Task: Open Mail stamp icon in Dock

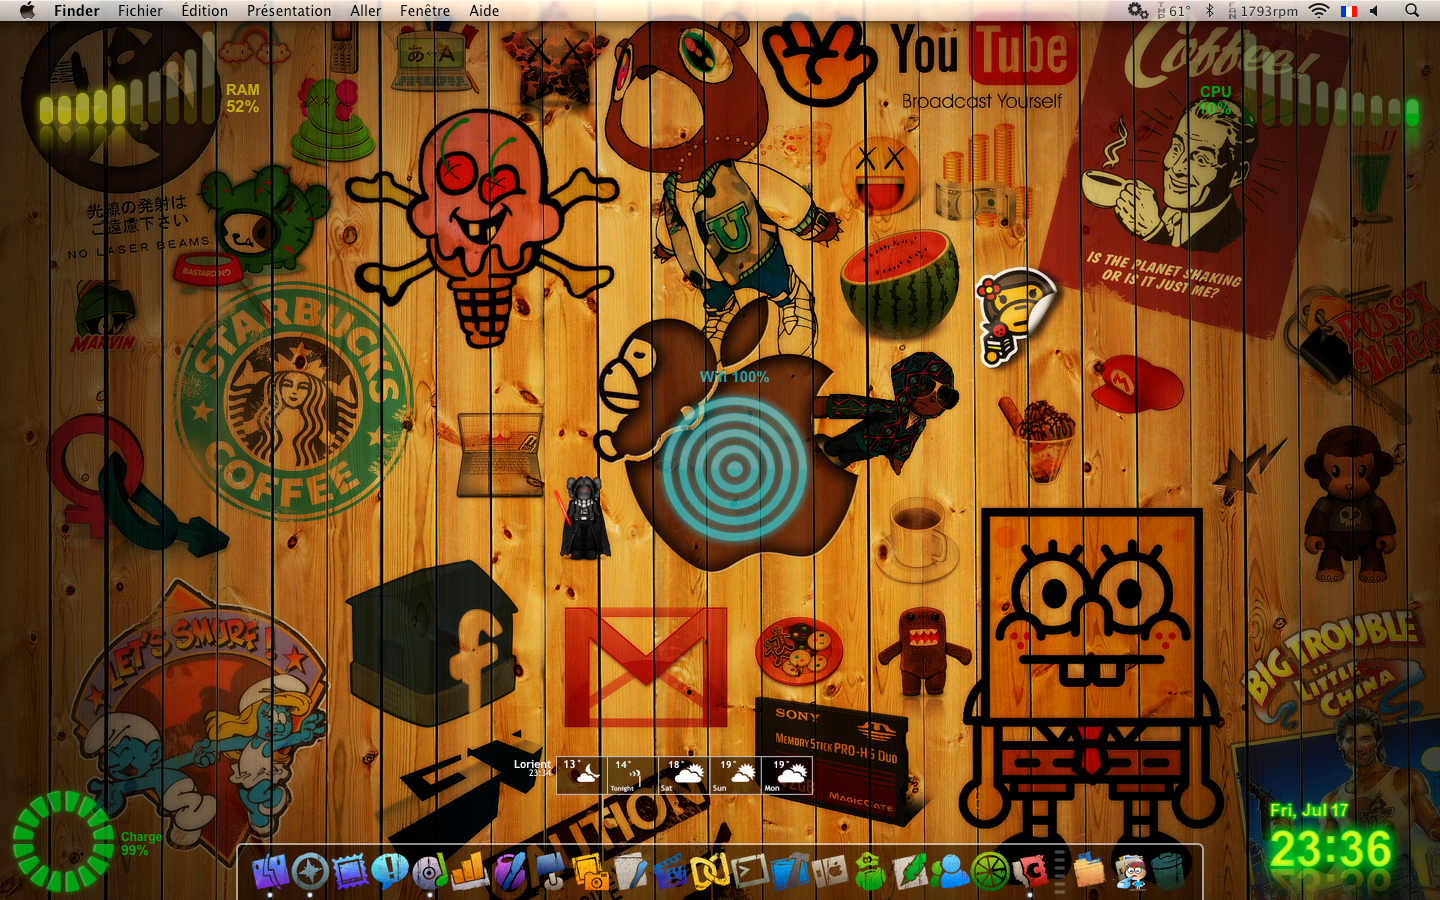Action: click(x=350, y=872)
